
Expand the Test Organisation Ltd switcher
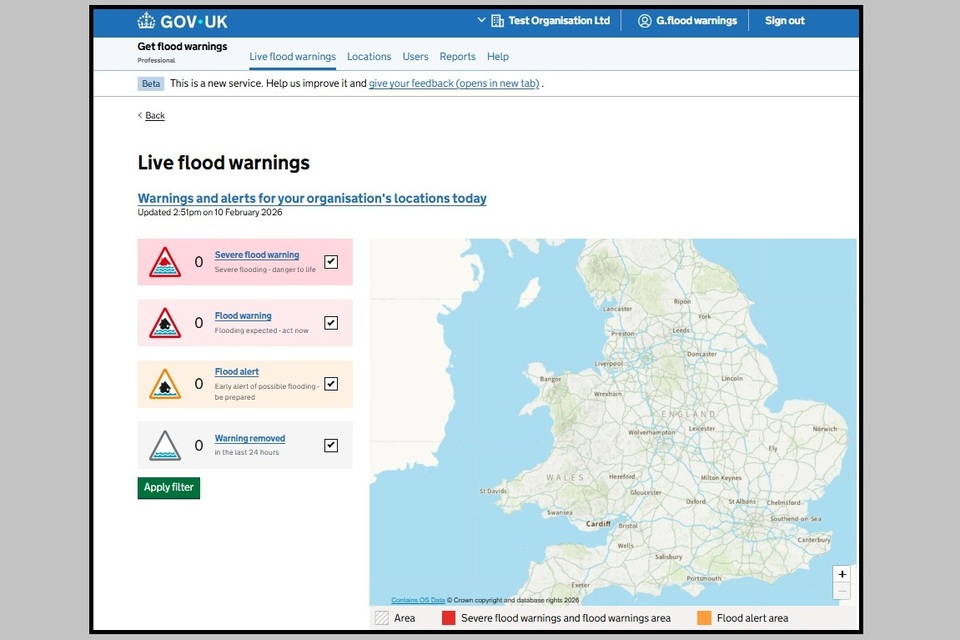pos(543,21)
